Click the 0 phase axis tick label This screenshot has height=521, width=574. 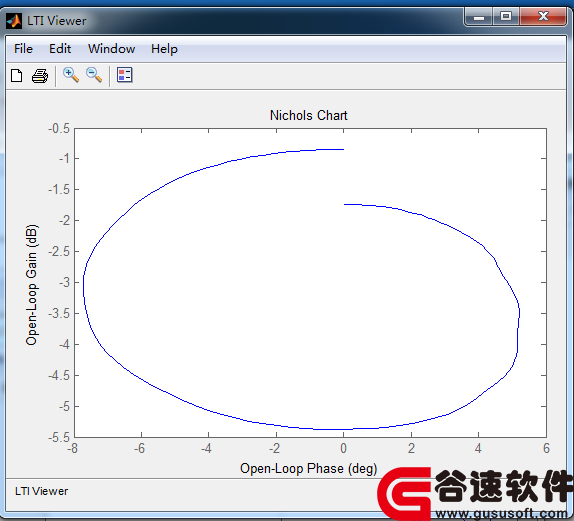[x=343, y=448]
